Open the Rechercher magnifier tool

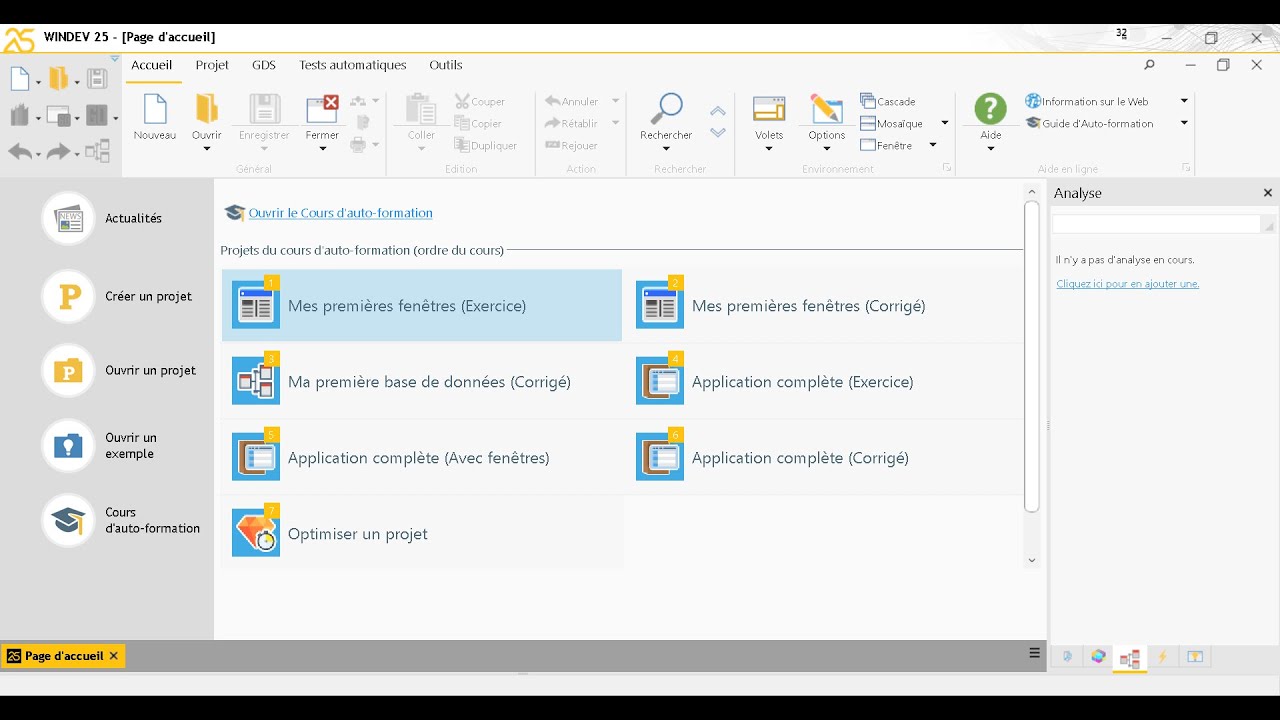click(666, 108)
